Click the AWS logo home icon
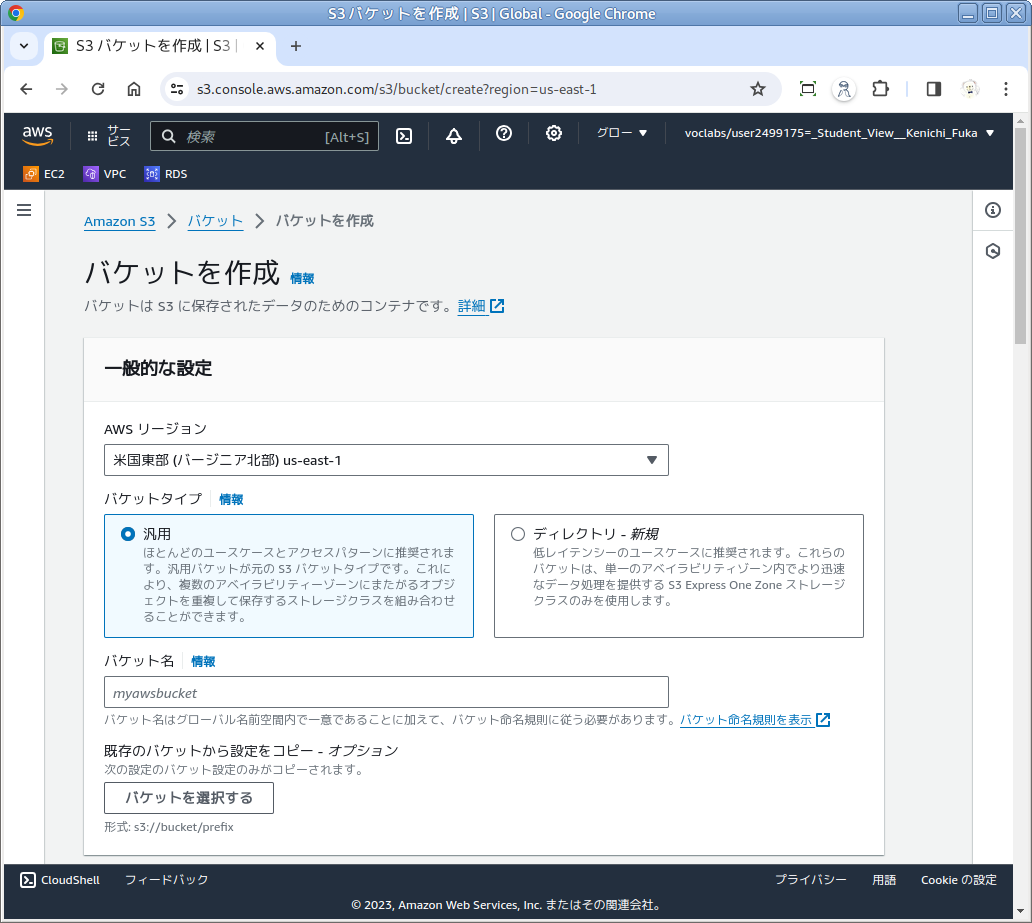Screen dimensions: 1032x923 (38, 135)
